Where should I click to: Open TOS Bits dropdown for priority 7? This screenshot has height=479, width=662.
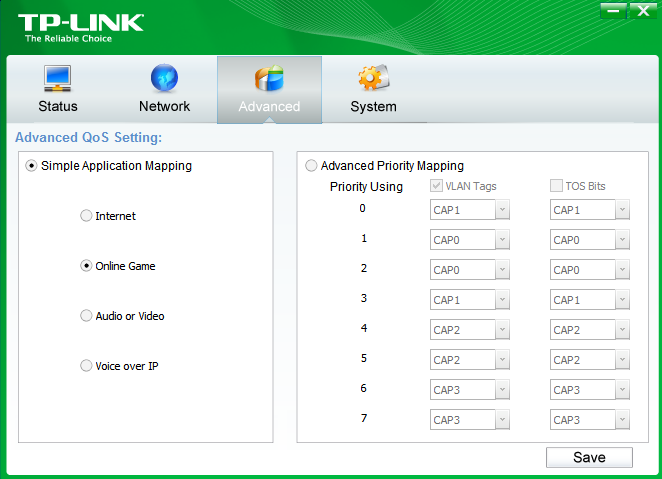(589, 419)
